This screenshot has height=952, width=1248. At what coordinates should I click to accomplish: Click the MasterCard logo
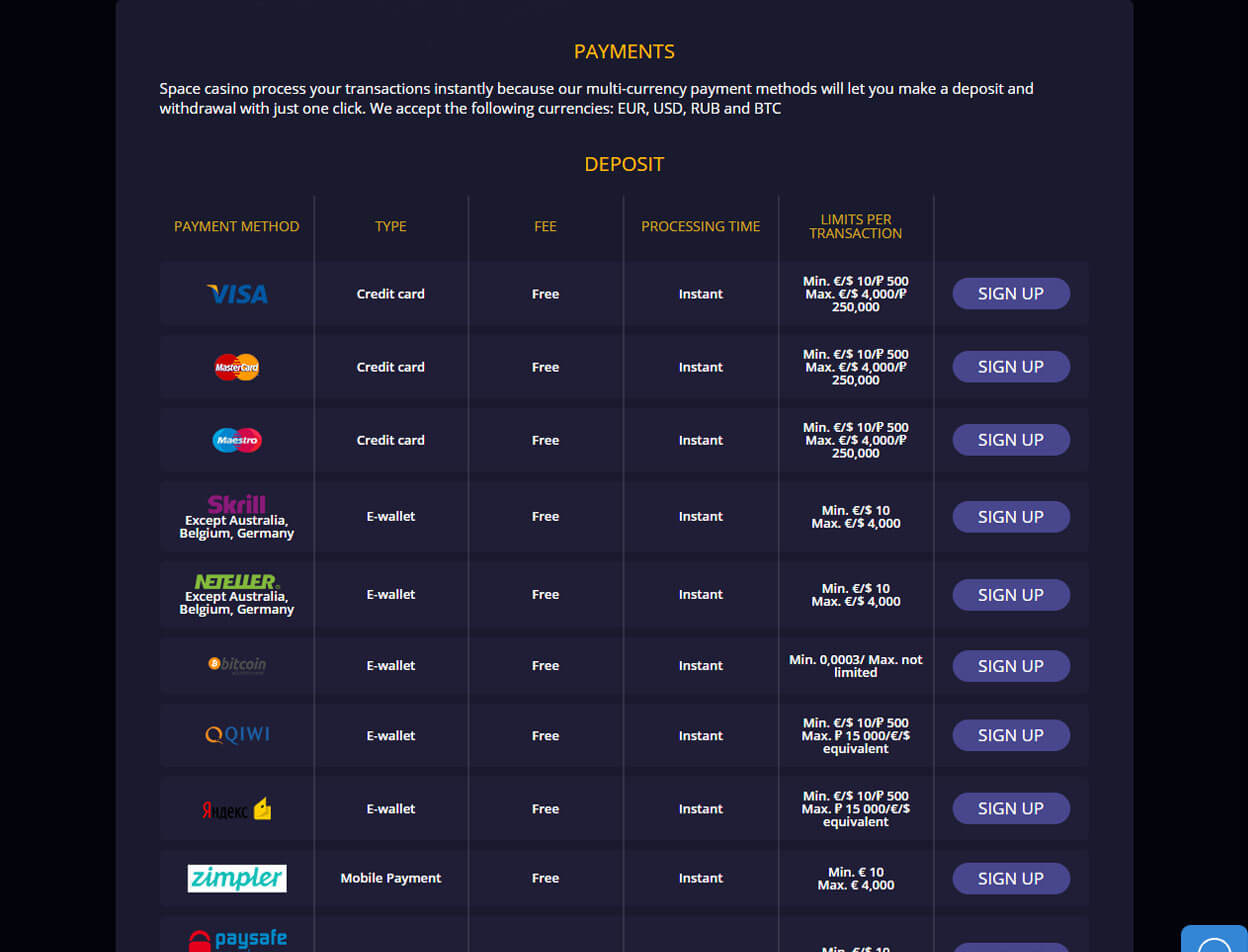[x=237, y=367]
